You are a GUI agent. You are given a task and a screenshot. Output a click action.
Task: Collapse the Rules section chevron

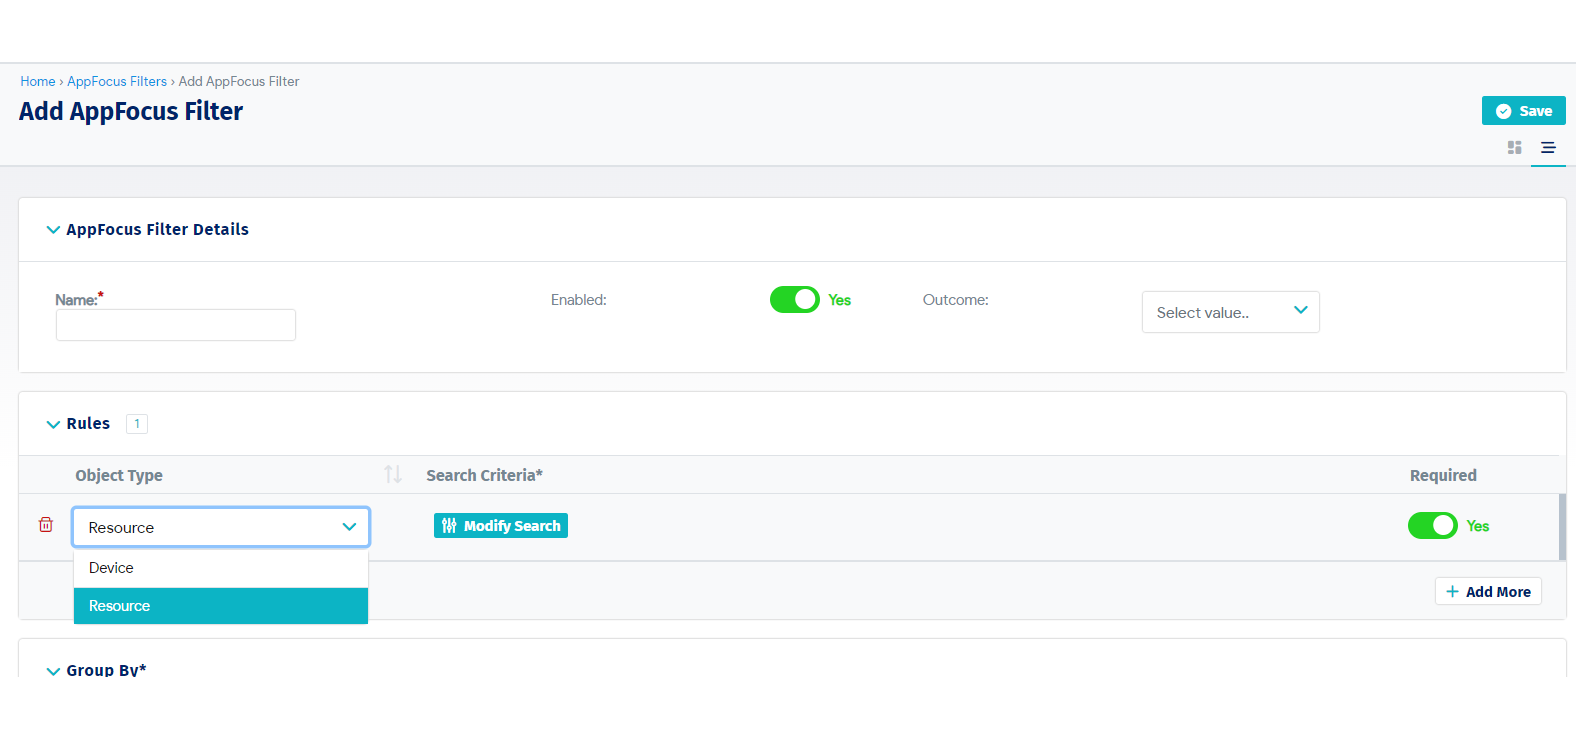click(x=53, y=424)
